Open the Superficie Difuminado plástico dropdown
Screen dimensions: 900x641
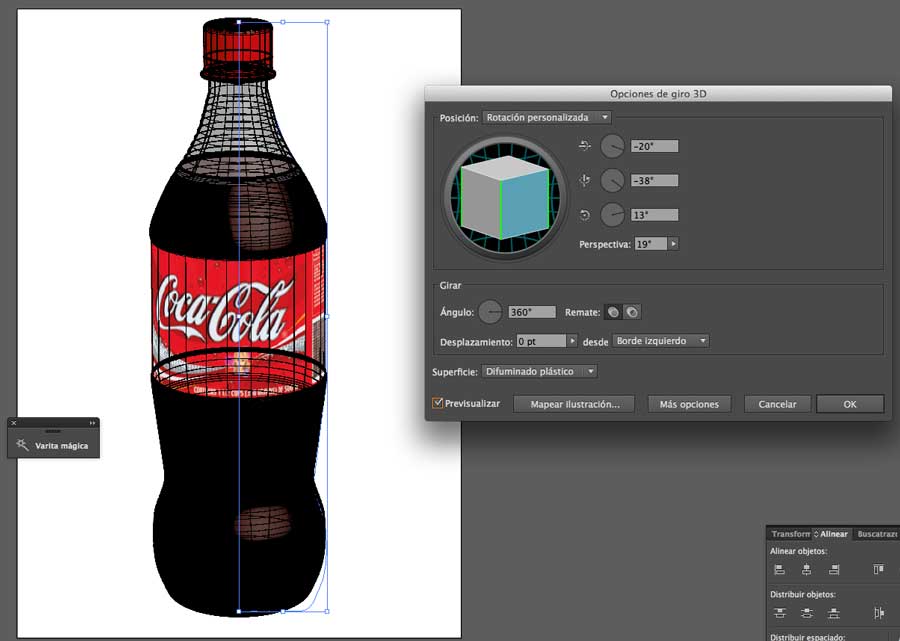(x=539, y=371)
